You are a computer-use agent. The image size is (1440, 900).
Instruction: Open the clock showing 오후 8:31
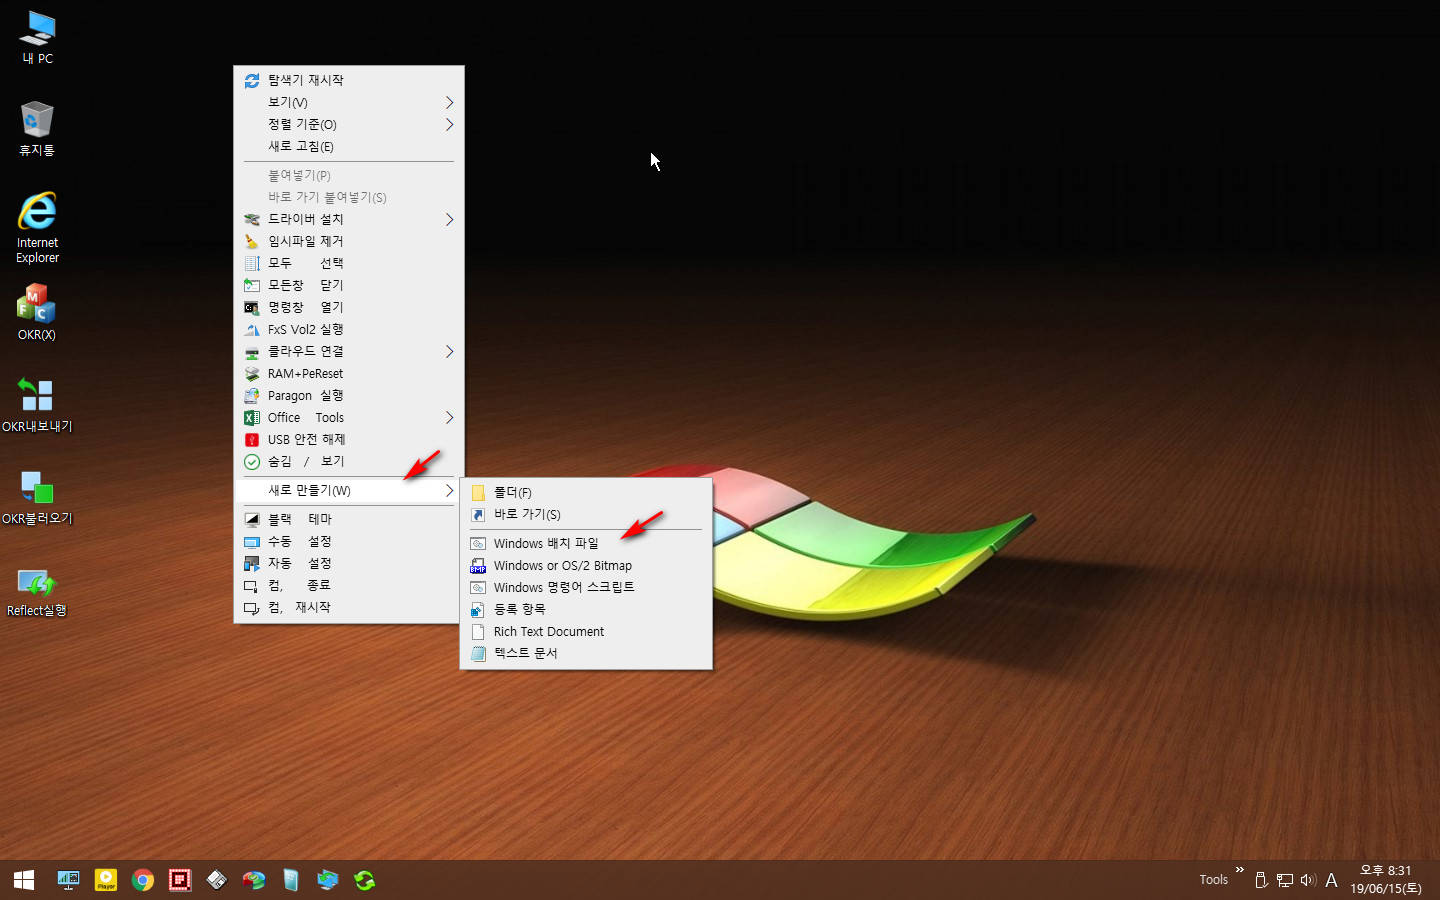1386,880
